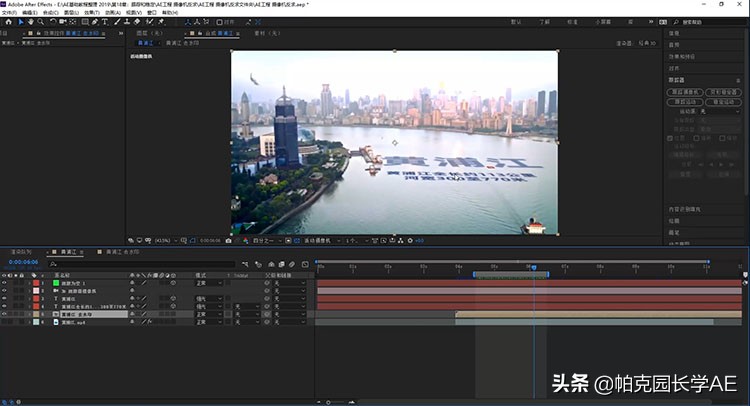
Task: Open the Edit menu
Action: pos(30,12)
